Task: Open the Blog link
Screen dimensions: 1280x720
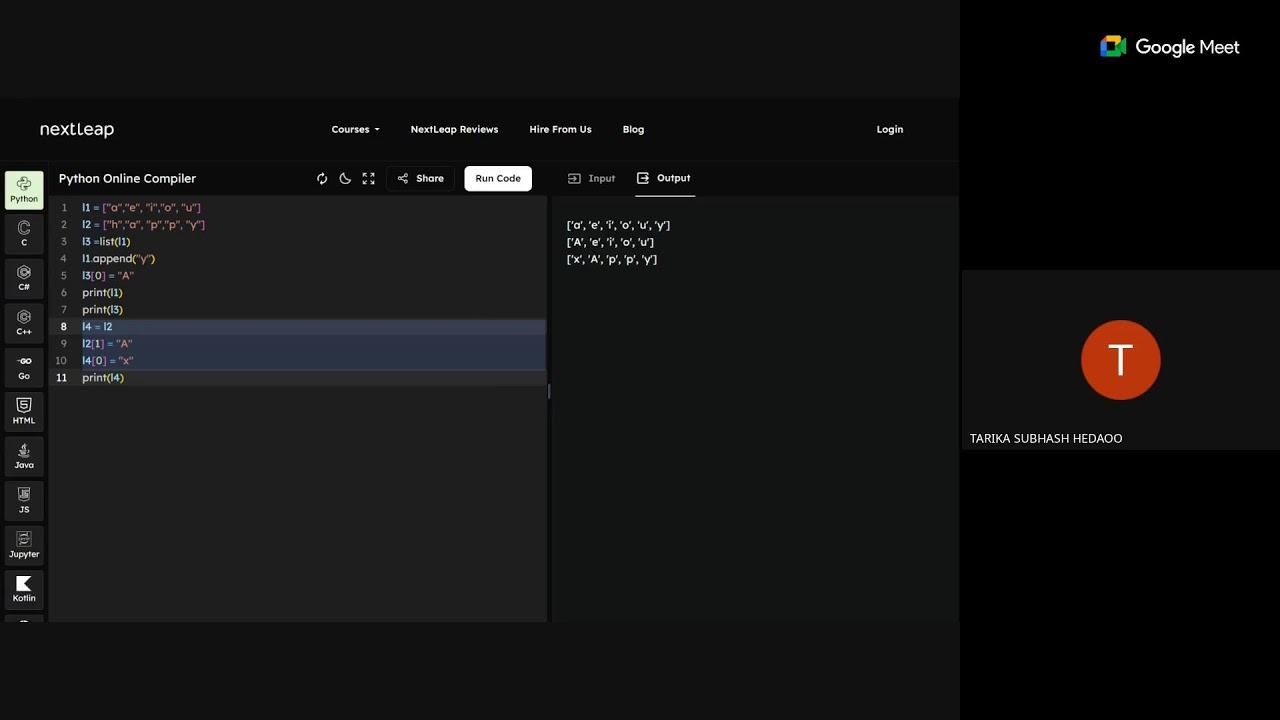Action: 633,129
